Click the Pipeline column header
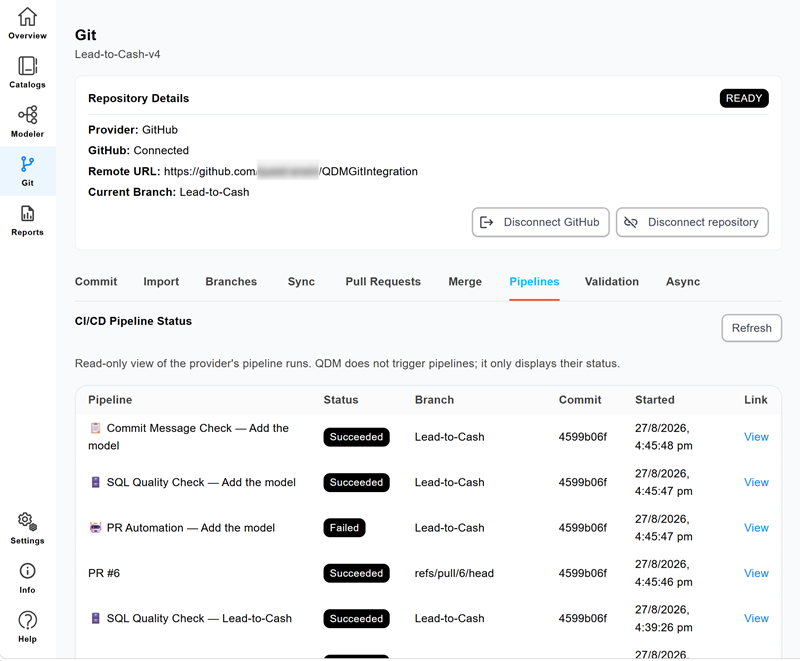800x661 pixels. coord(110,400)
